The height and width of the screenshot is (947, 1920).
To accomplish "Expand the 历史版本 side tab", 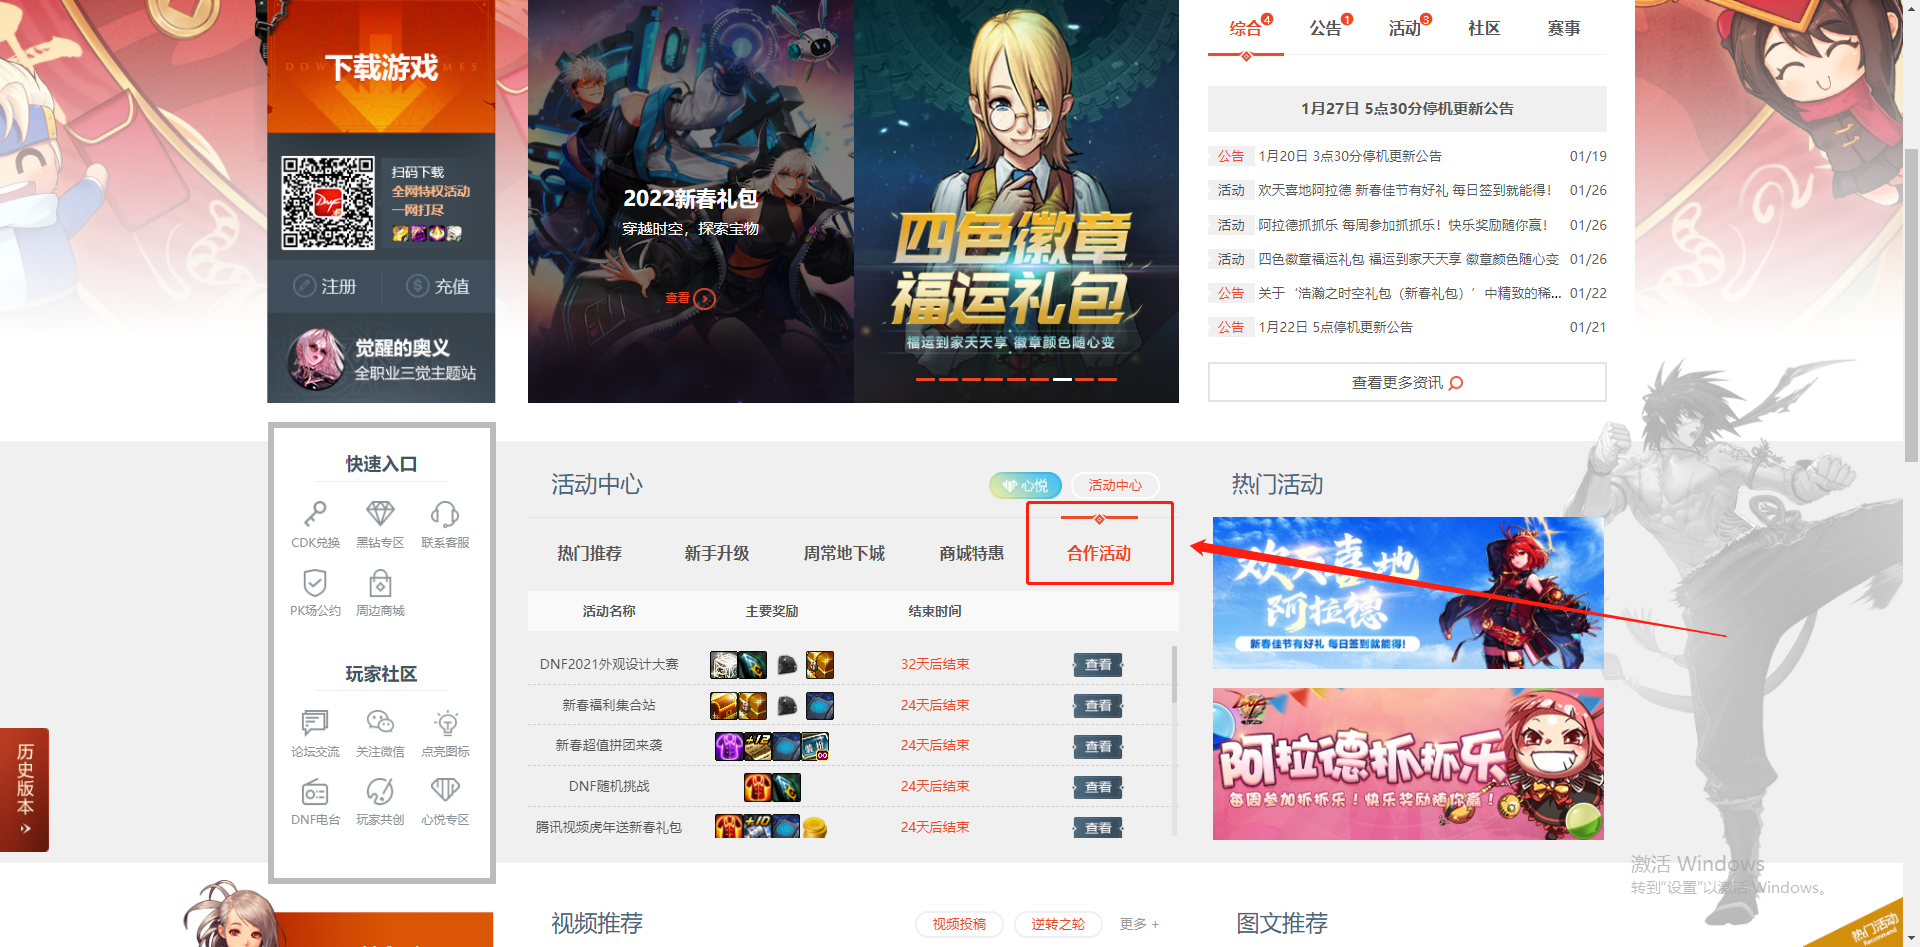I will pos(25,789).
